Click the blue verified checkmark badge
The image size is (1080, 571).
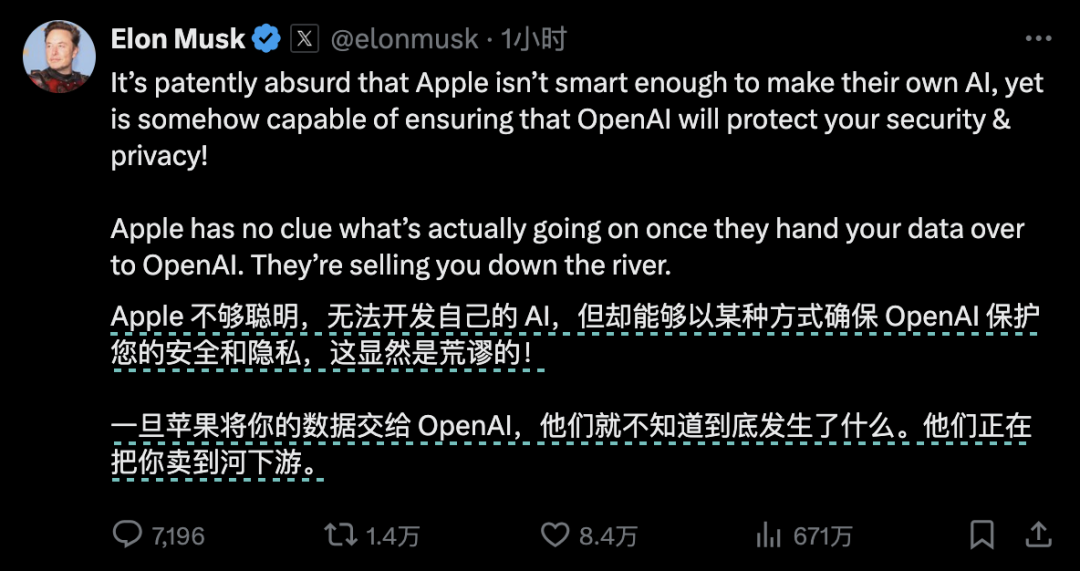[266, 39]
